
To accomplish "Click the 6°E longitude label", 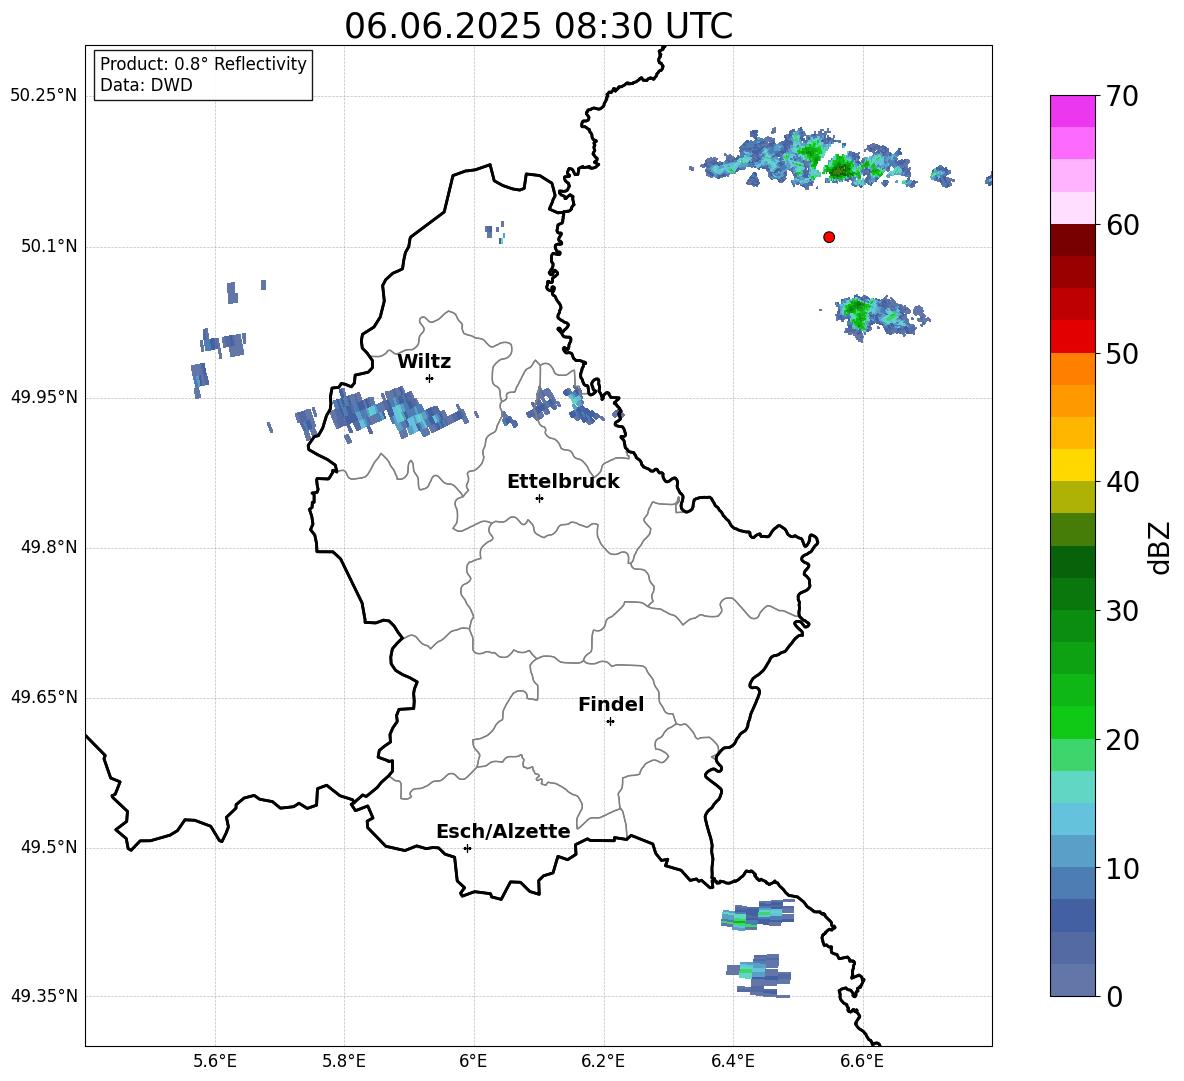I will coord(473,1061).
